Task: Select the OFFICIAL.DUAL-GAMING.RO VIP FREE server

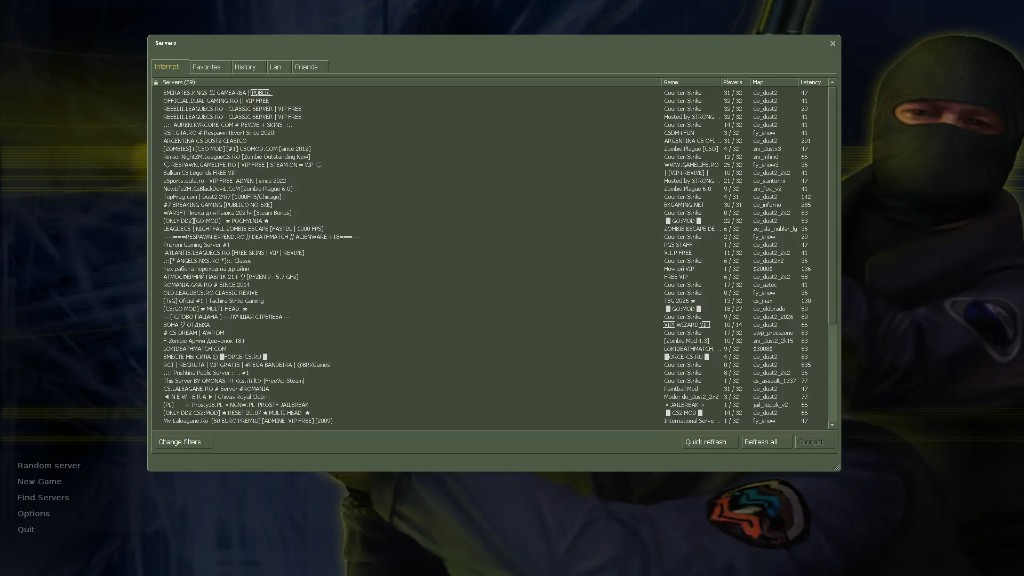Action: tap(490, 101)
